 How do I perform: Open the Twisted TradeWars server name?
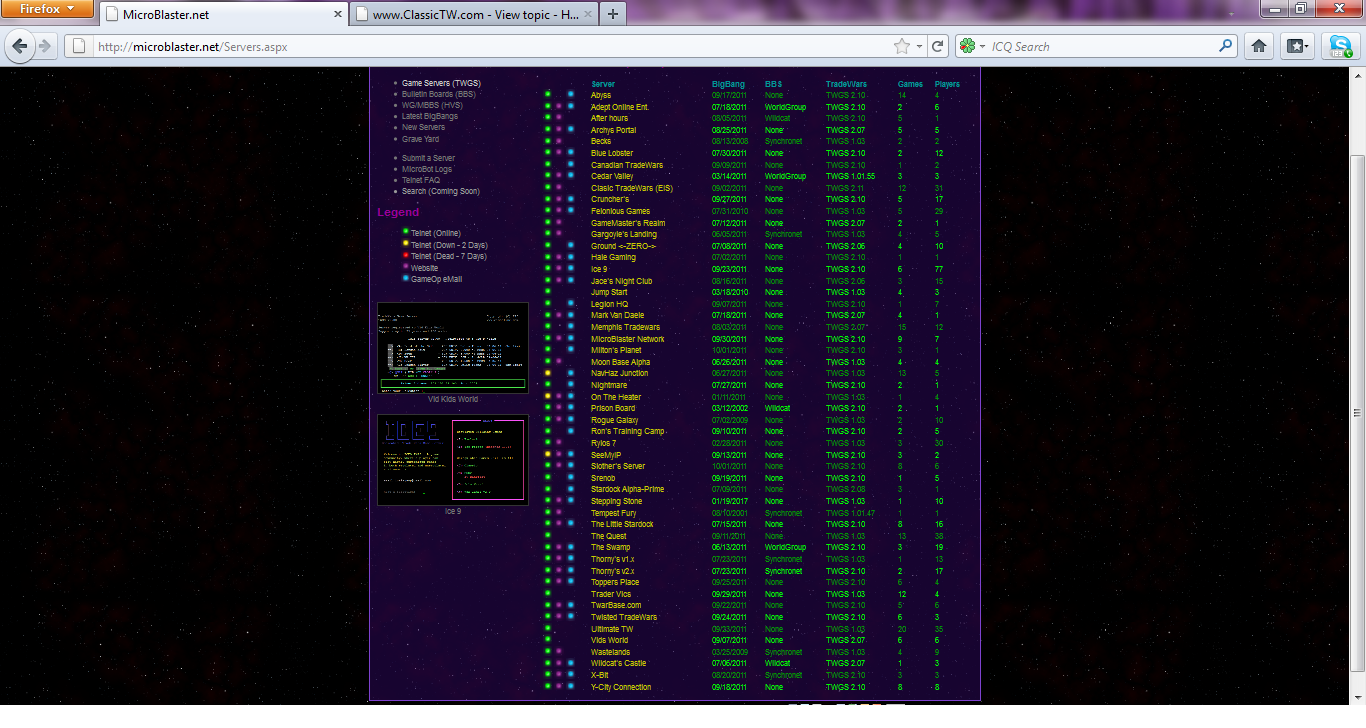click(x=624, y=617)
